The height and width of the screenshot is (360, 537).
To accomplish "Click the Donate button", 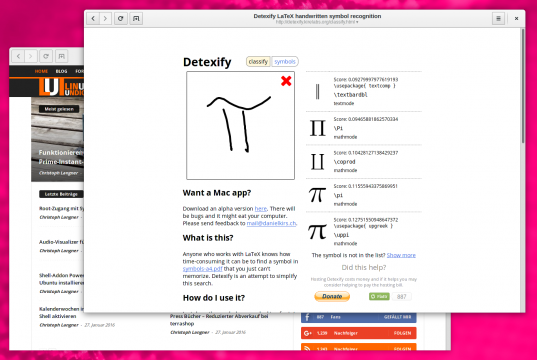I will 332,296.
